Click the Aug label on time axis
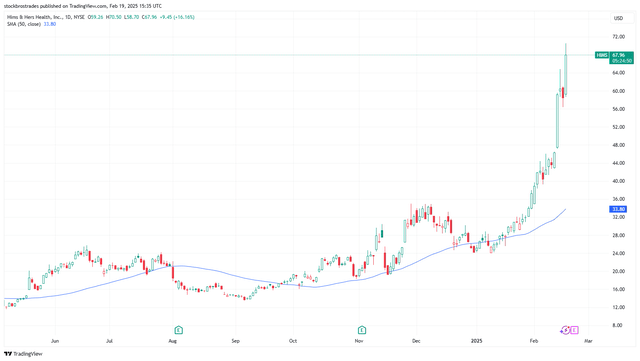 (172, 341)
